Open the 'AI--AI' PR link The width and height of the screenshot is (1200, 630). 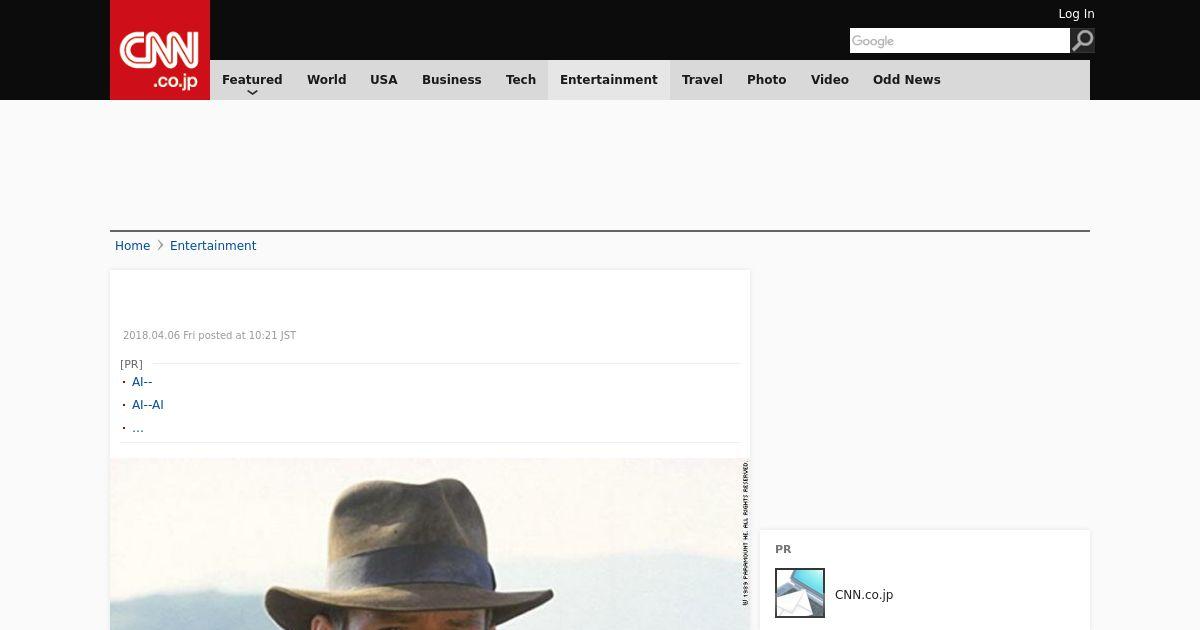[x=148, y=405]
